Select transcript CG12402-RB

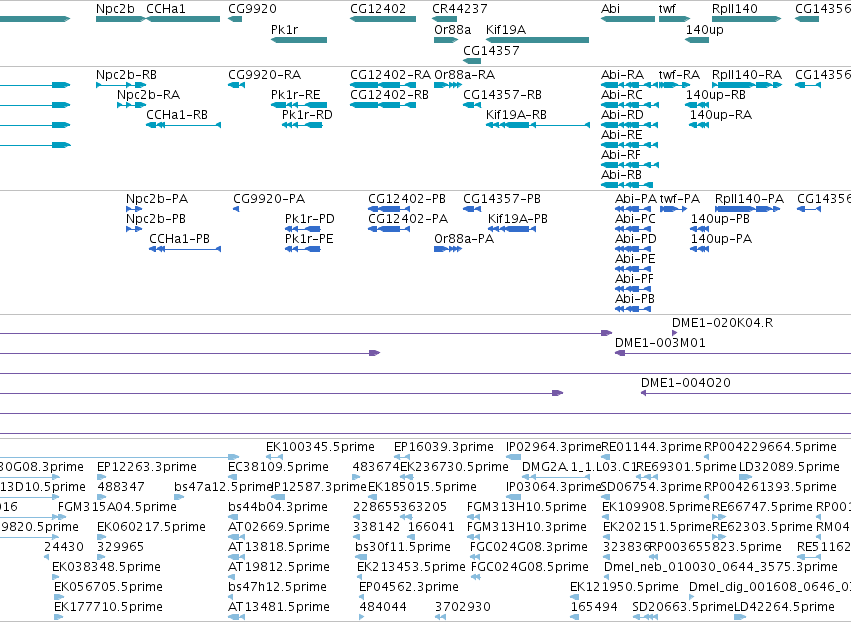383,105
